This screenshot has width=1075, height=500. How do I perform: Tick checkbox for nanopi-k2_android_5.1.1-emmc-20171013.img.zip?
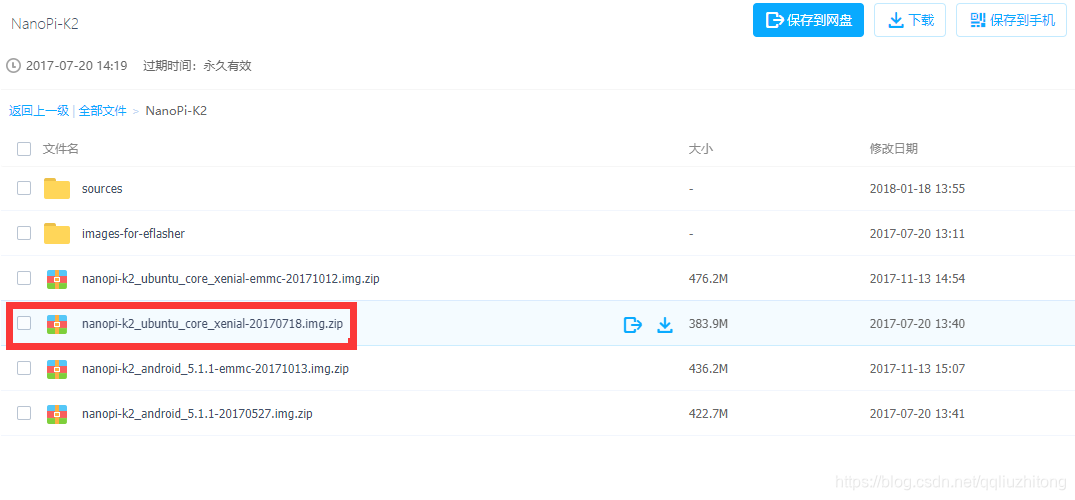point(24,368)
